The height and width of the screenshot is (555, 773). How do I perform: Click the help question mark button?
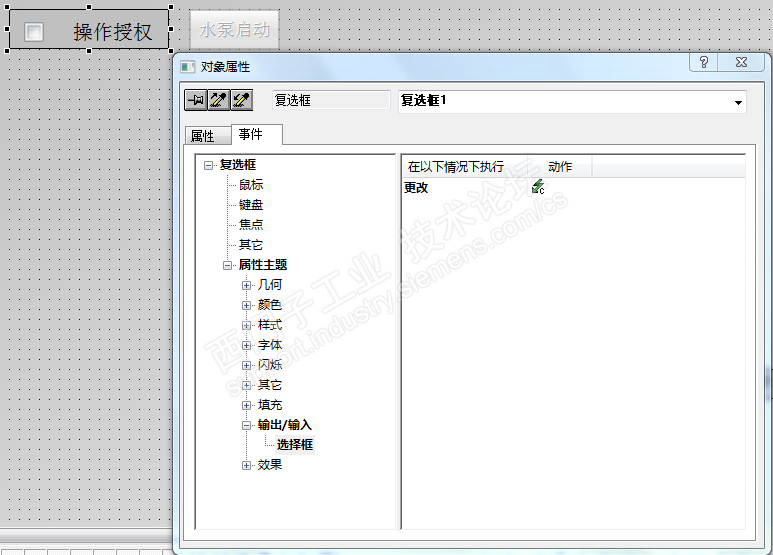pyautogui.click(x=703, y=62)
